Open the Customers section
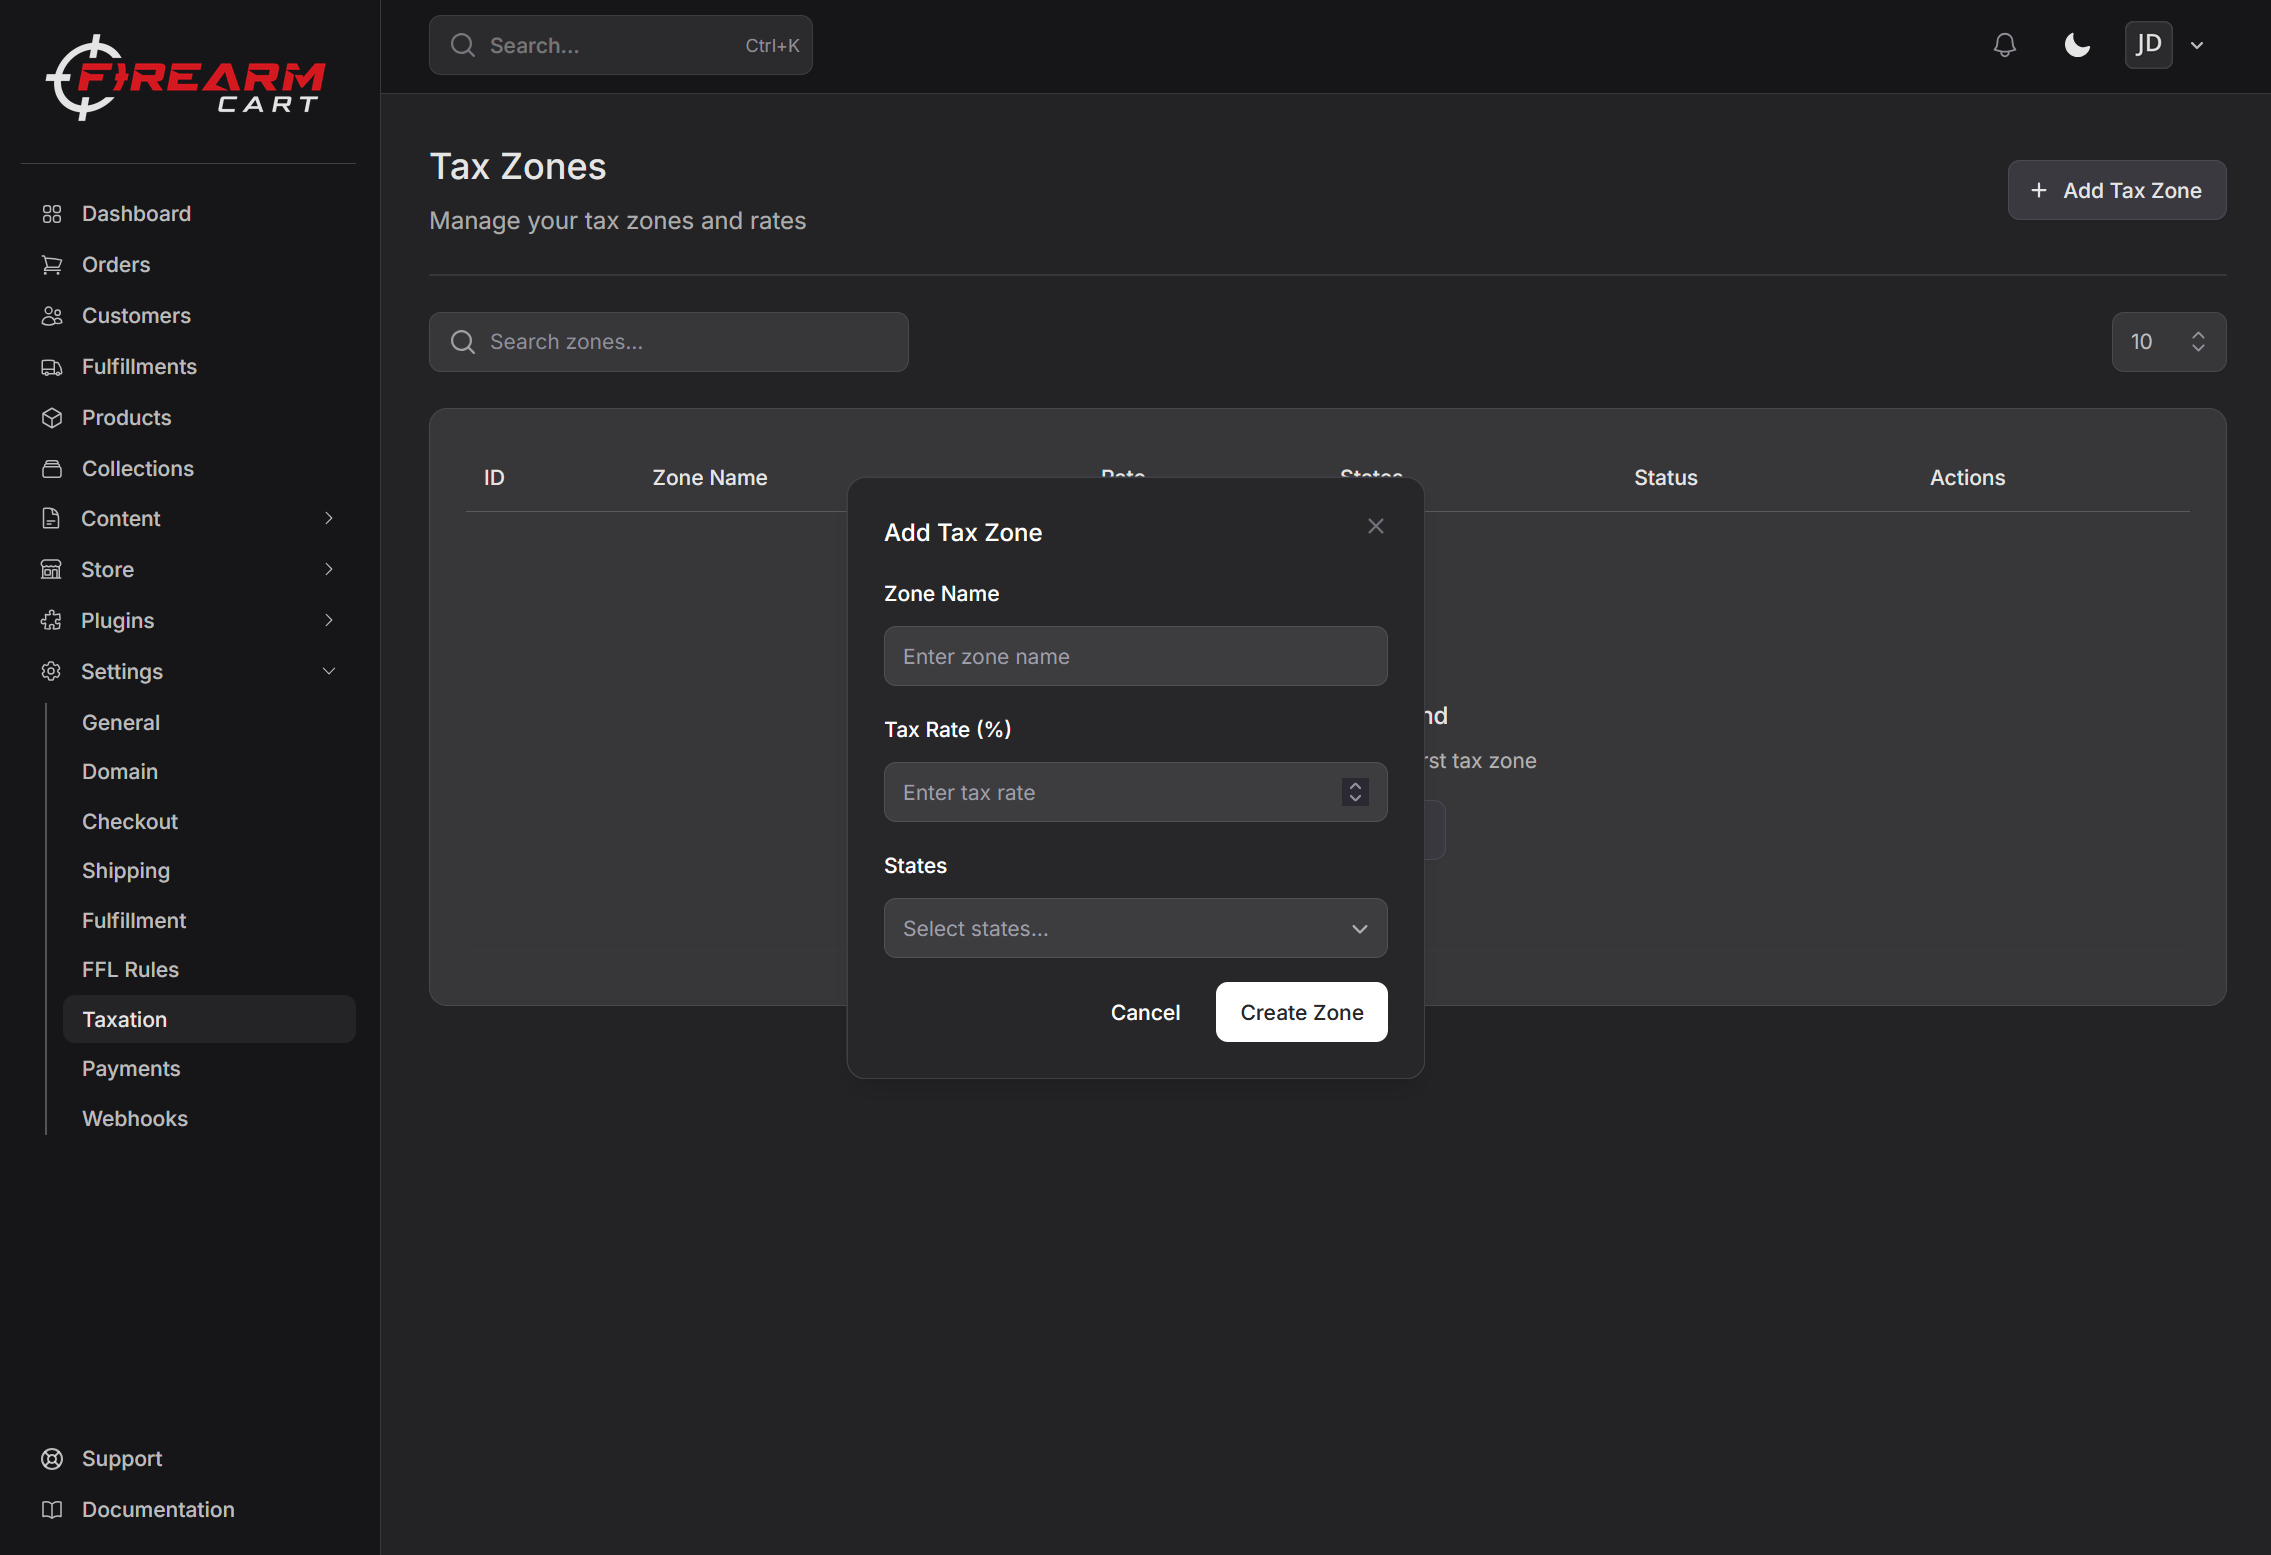This screenshot has height=1555, width=2271. (x=136, y=316)
